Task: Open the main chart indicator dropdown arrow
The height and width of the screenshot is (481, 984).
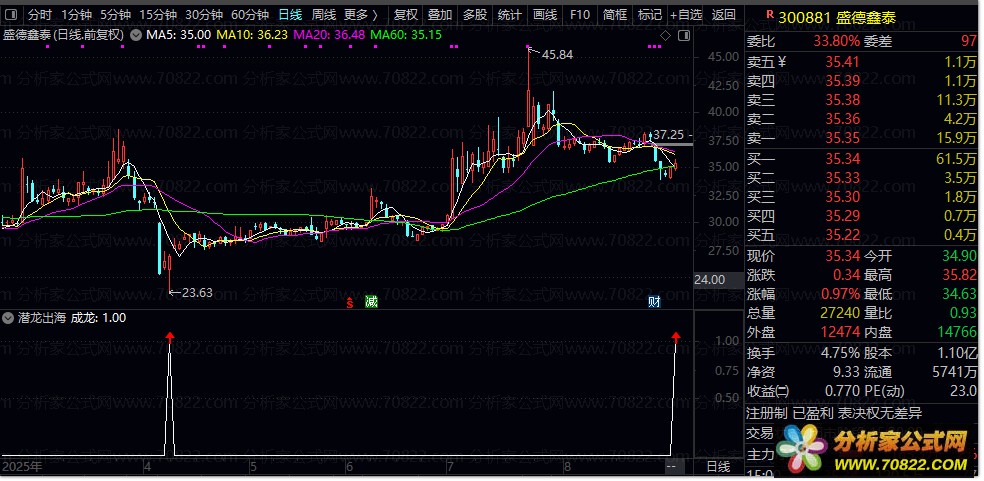Action: click(135, 36)
